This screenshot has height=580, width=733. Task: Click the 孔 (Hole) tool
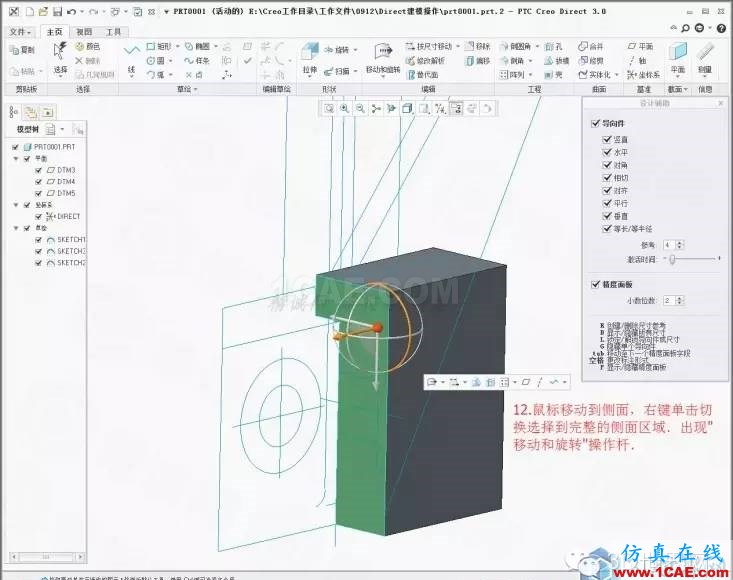point(553,46)
